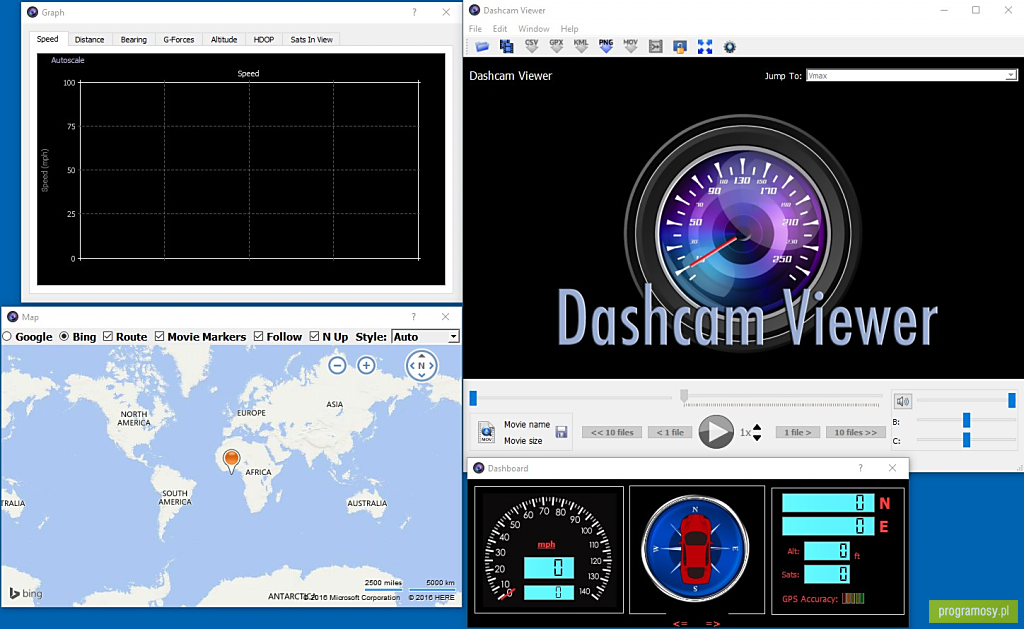Select the Speed graph tab

47,39
